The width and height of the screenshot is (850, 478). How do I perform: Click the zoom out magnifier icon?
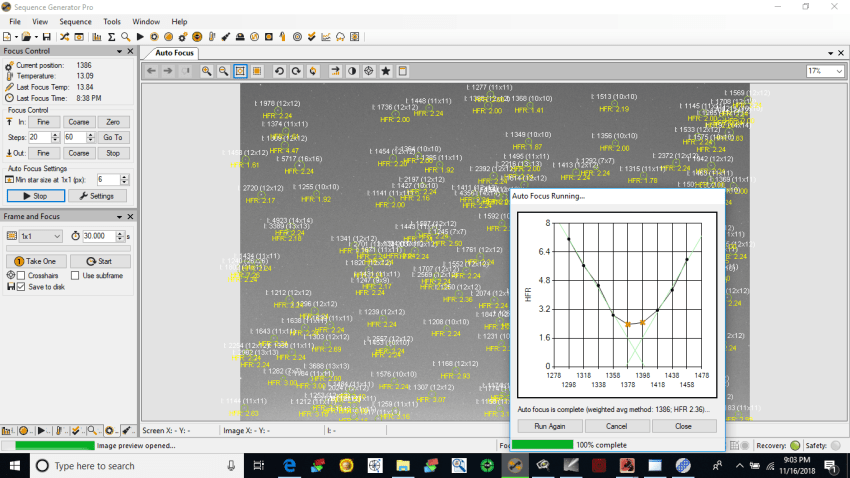click(222, 71)
